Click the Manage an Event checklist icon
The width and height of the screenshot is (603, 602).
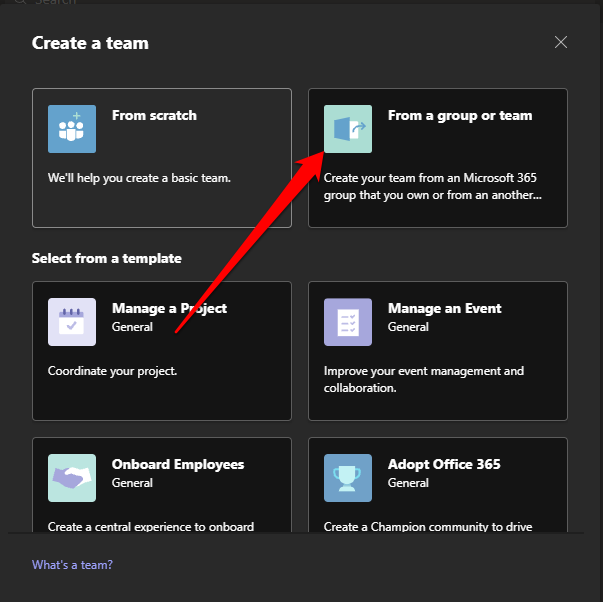pos(348,322)
